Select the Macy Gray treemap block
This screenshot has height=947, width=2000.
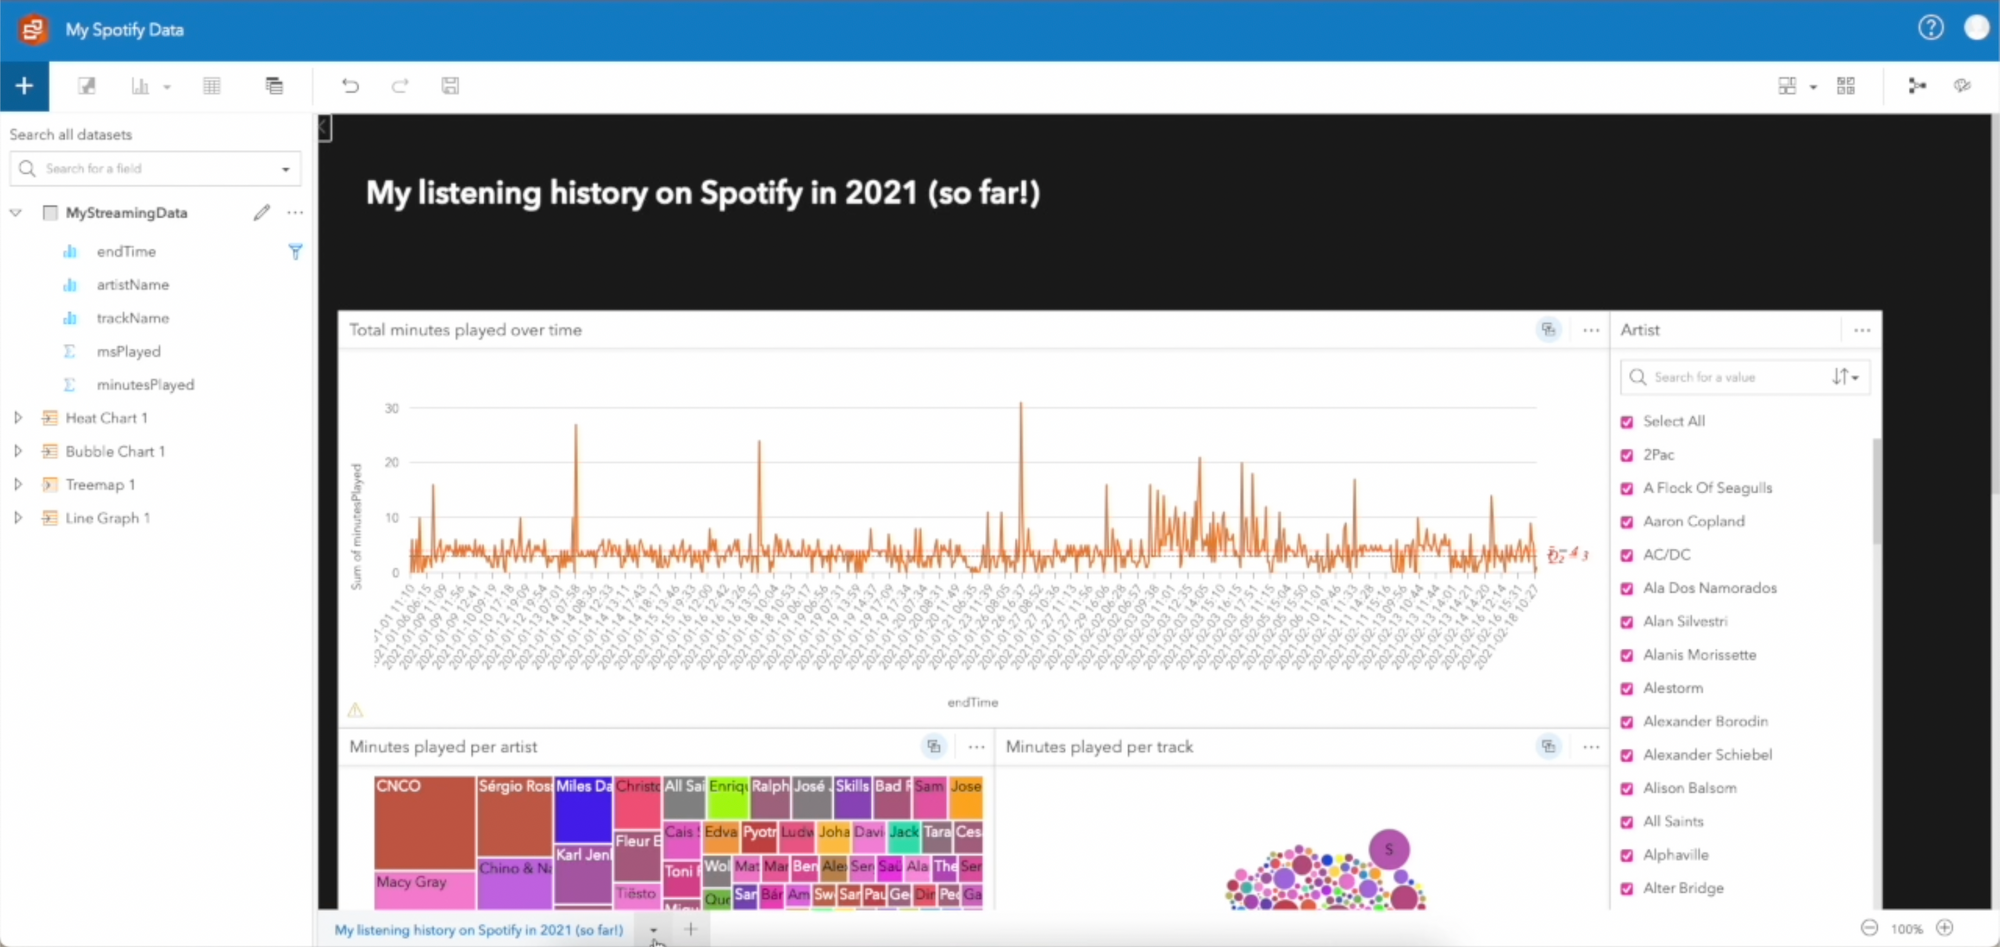425,889
